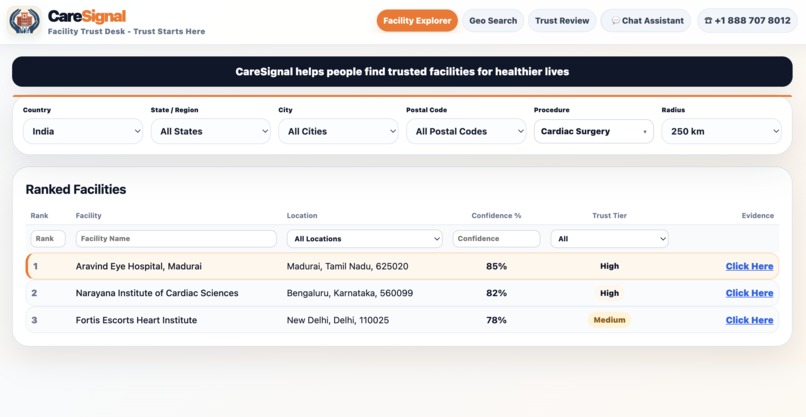The height and width of the screenshot is (417, 806).
Task: Click the Confidence filter input
Action: 497,239
